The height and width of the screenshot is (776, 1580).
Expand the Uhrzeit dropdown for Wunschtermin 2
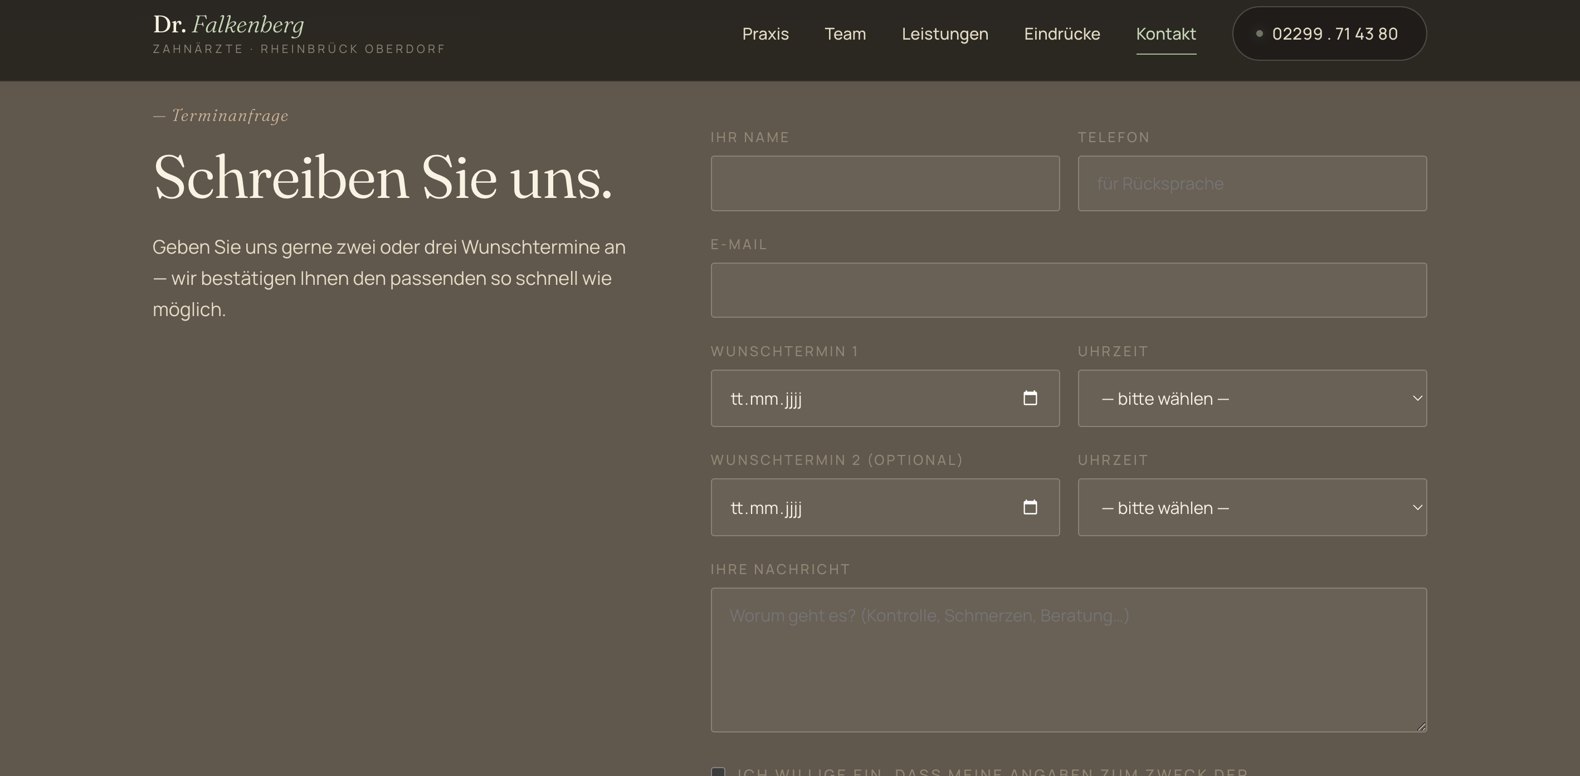1252,507
